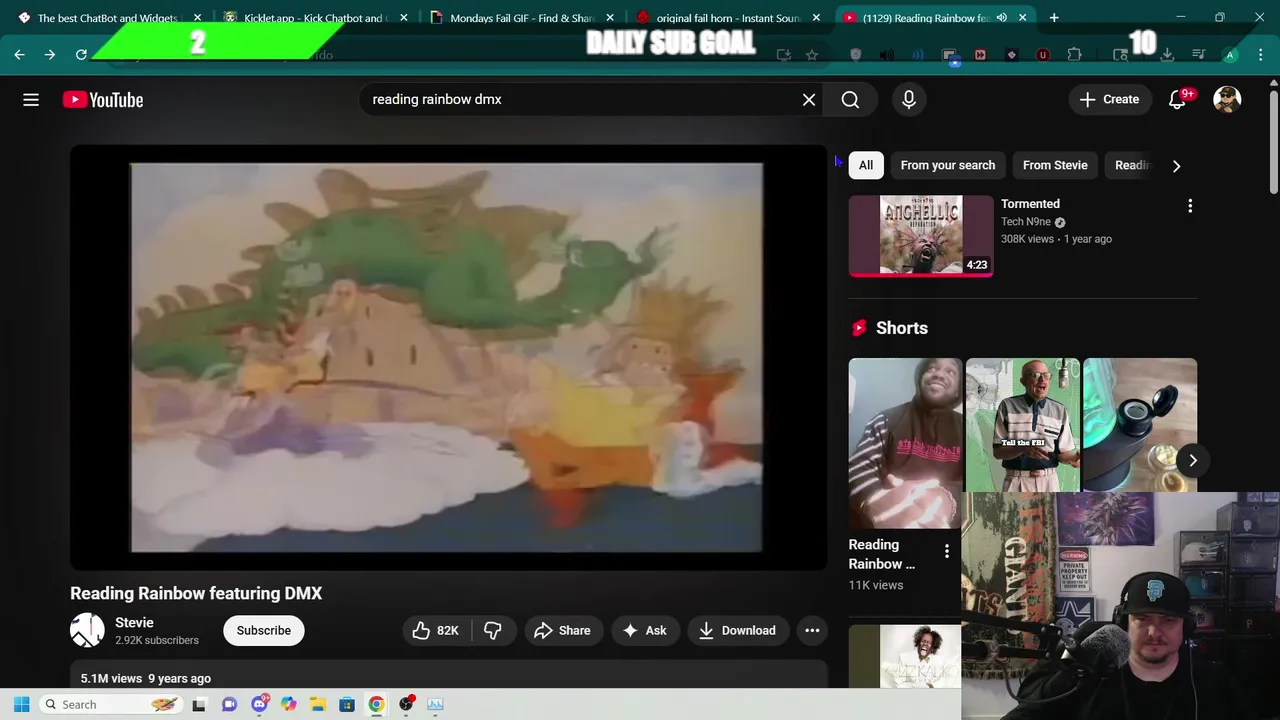Open the Tech N9ne channel link
This screenshot has height=720, width=1280.
coord(1026,222)
